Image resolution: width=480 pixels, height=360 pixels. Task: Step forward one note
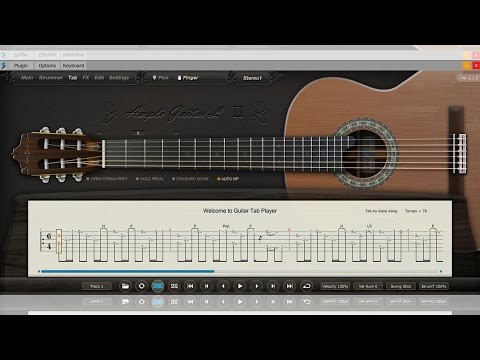257,286
